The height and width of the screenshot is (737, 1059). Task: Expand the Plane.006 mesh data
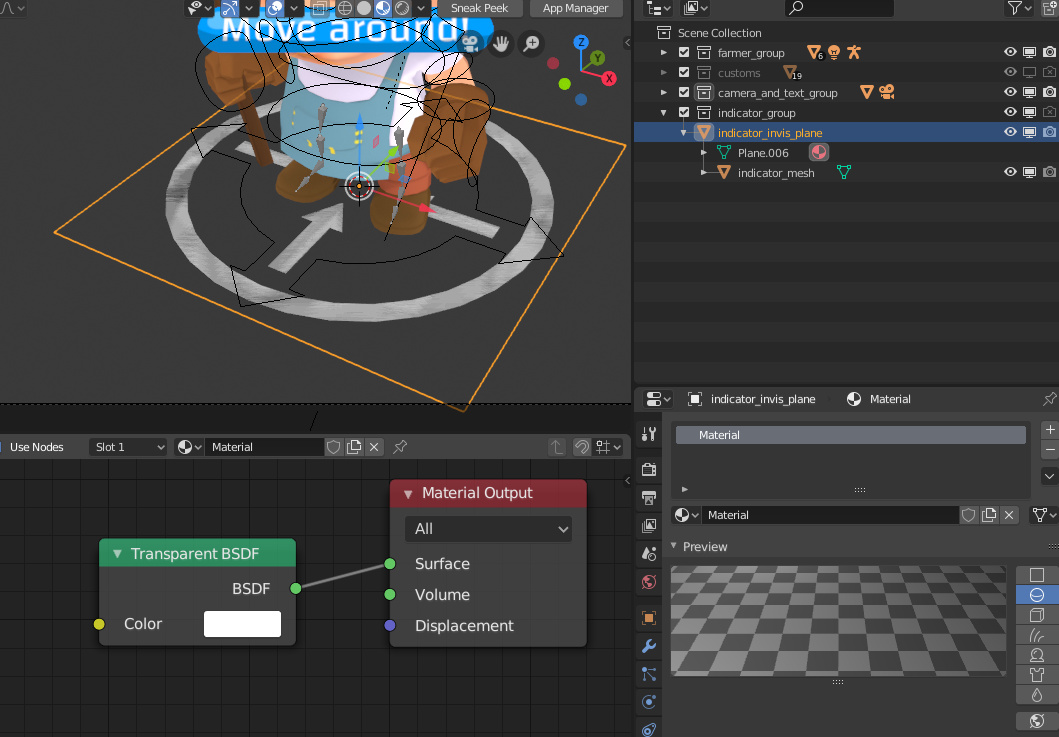tap(704, 153)
